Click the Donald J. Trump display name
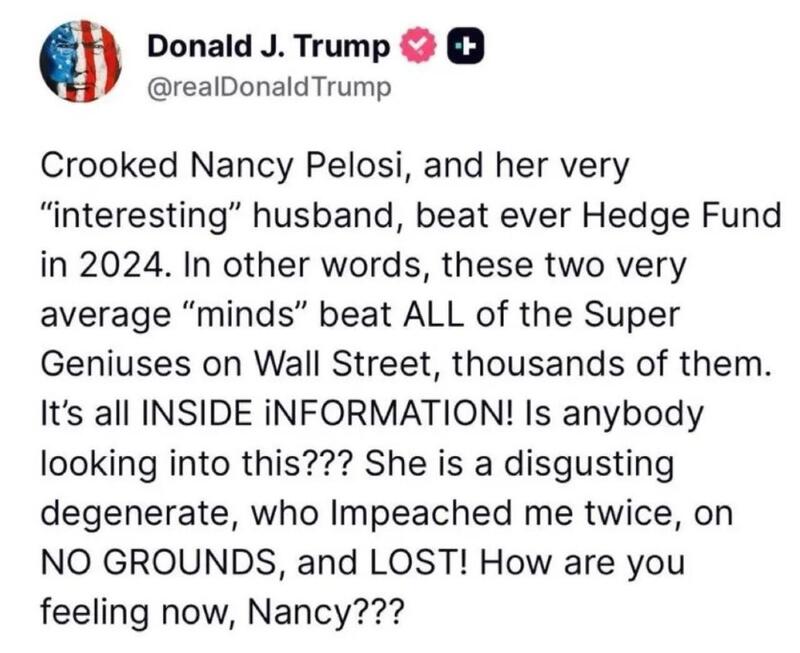The image size is (800, 653). [269, 45]
